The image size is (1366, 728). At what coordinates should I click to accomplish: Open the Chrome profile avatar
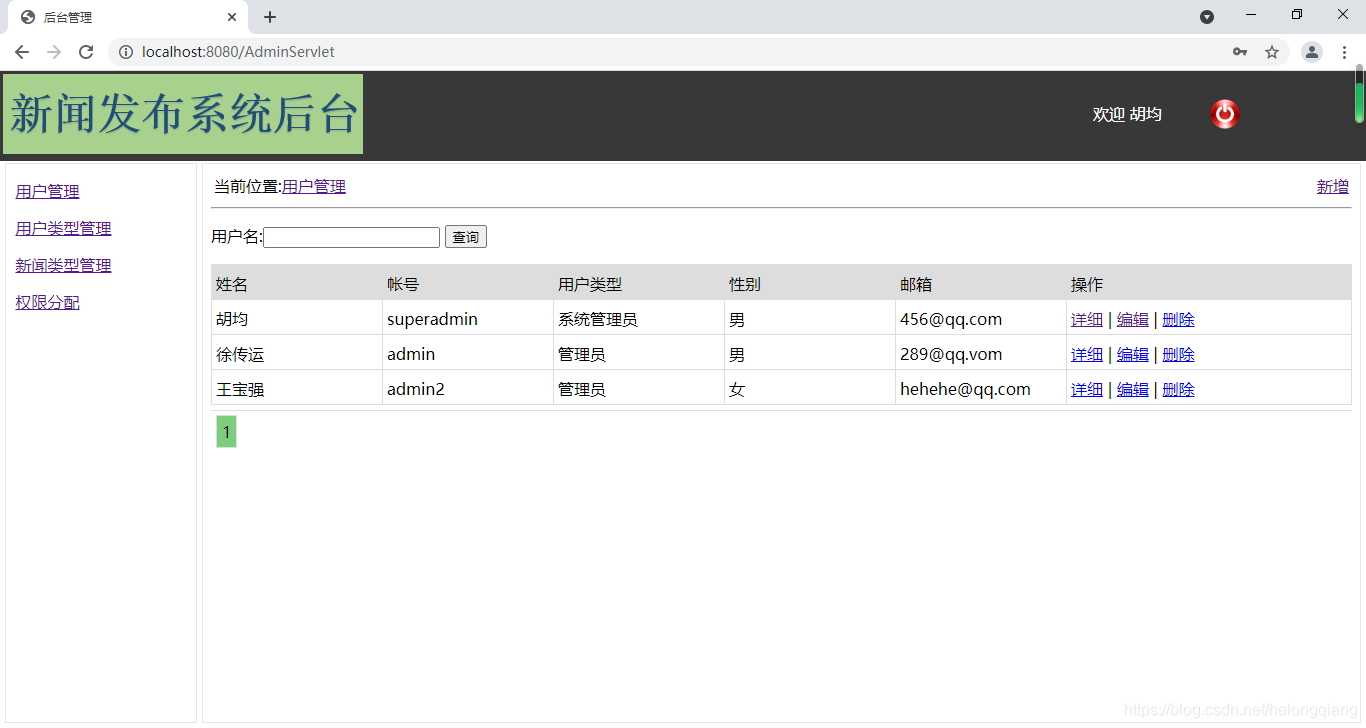[x=1311, y=52]
